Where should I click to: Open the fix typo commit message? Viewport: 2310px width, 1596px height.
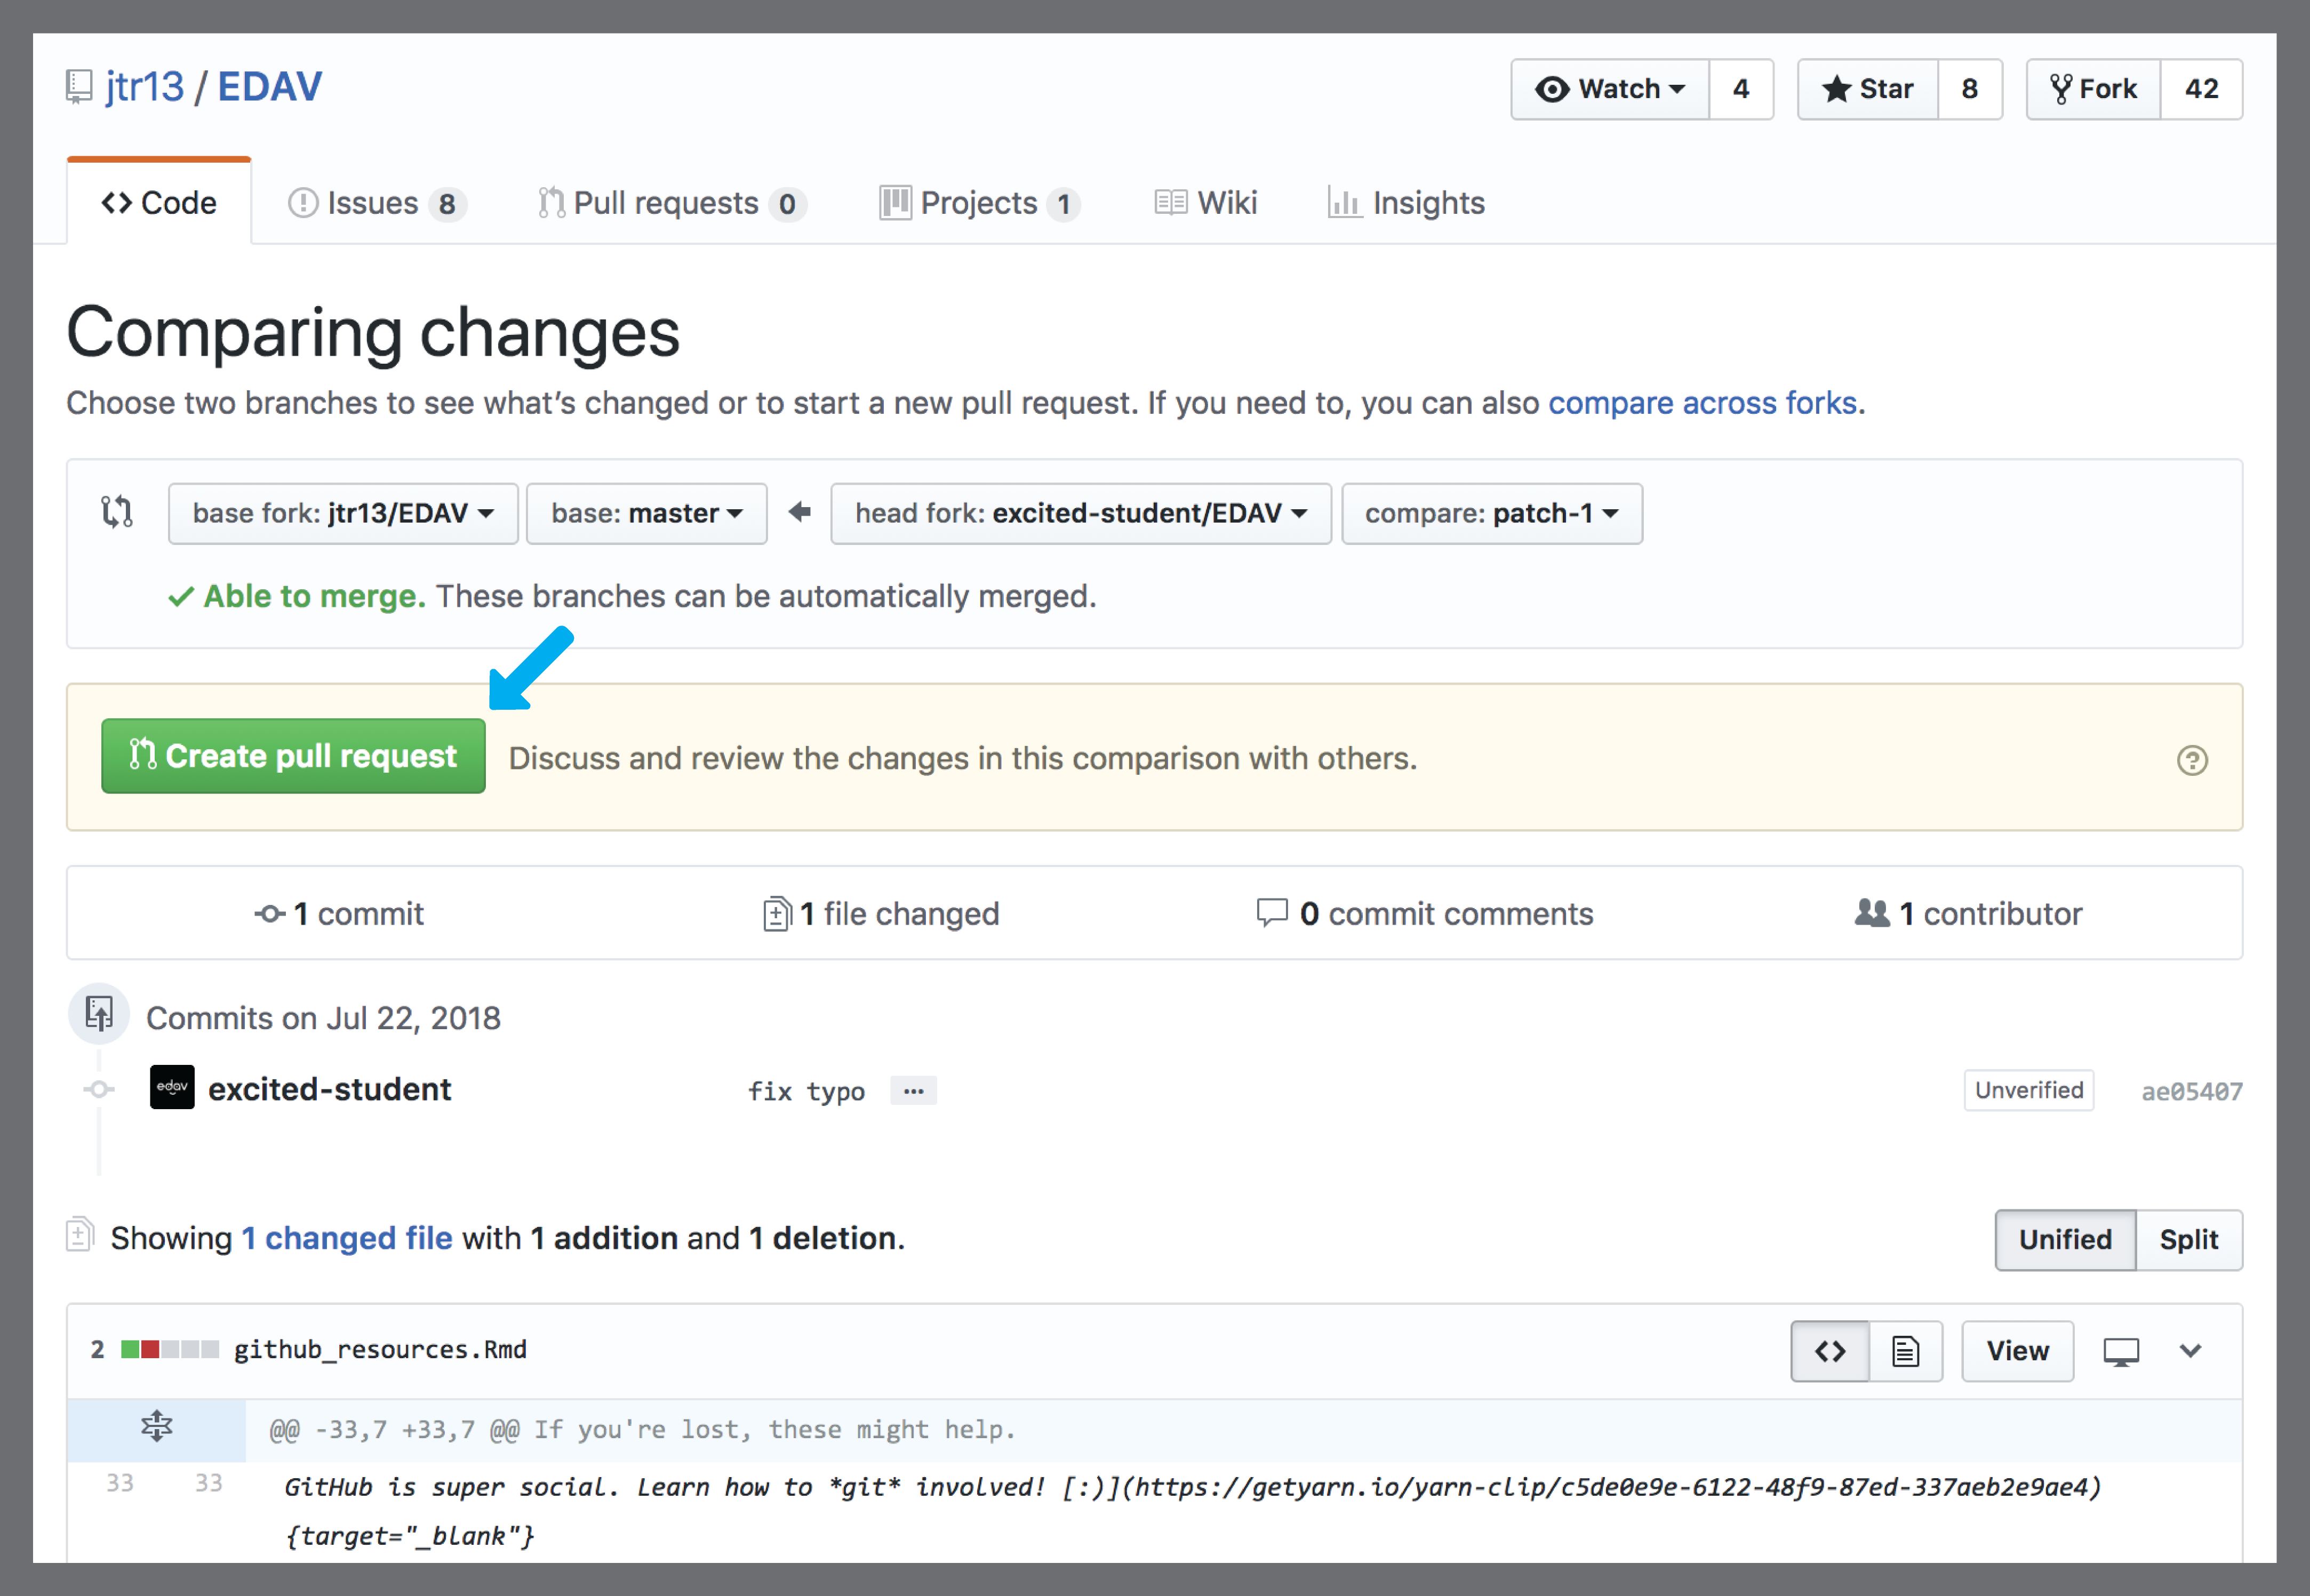[x=806, y=1091]
